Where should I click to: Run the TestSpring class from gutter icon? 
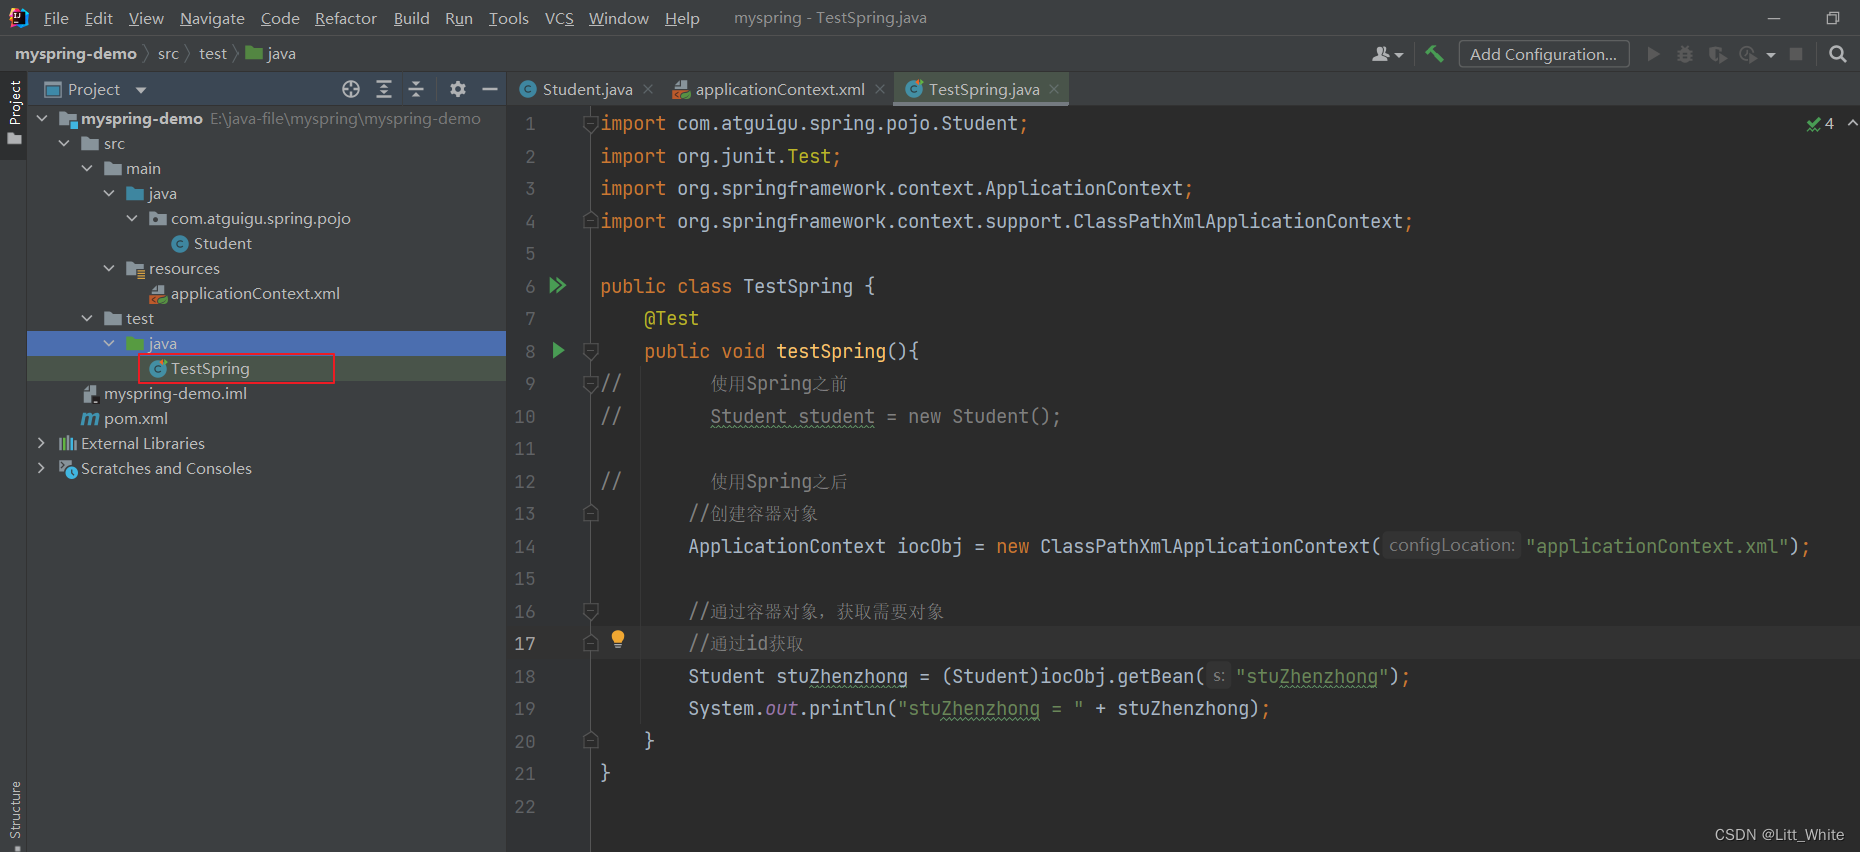[558, 286]
